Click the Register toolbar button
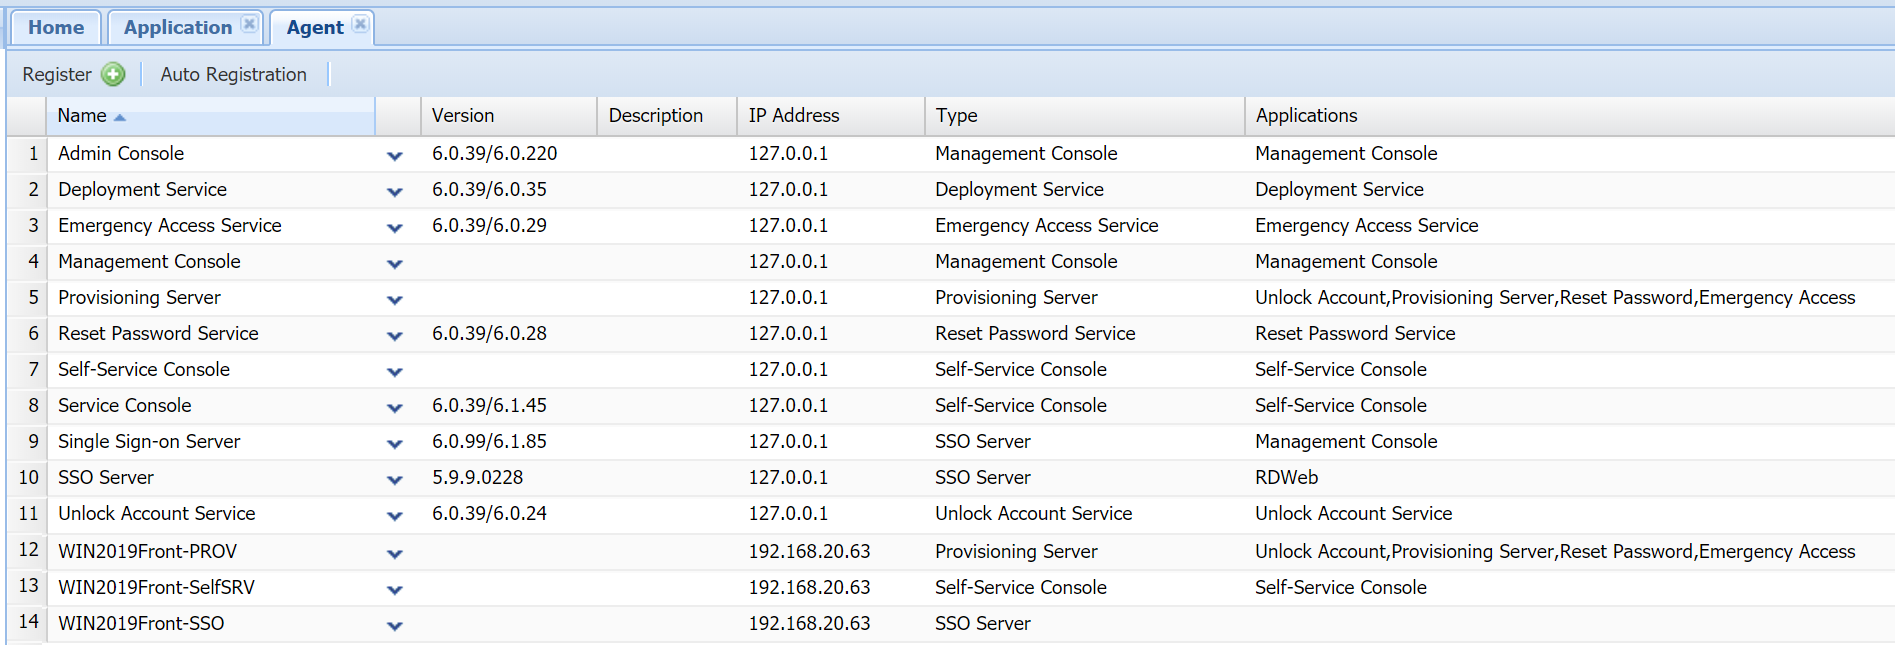 tap(57, 74)
